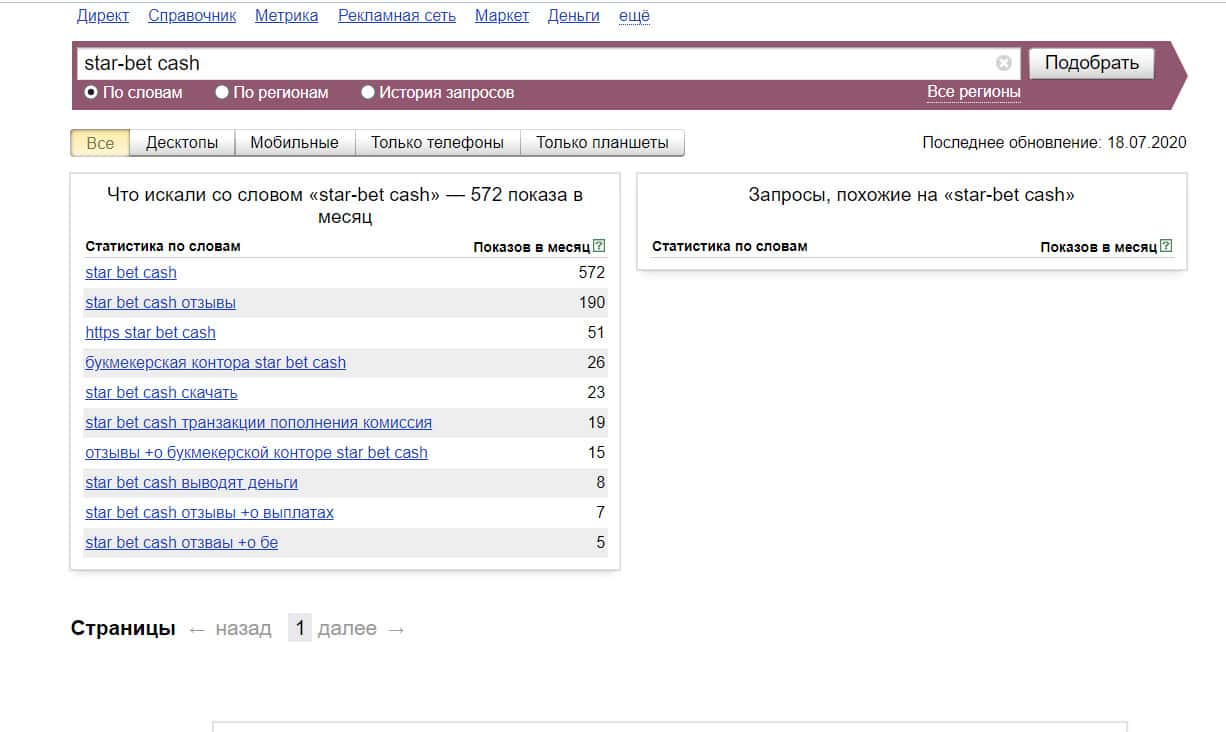Go to the 'Директ' top navigation link

pyautogui.click(x=103, y=16)
